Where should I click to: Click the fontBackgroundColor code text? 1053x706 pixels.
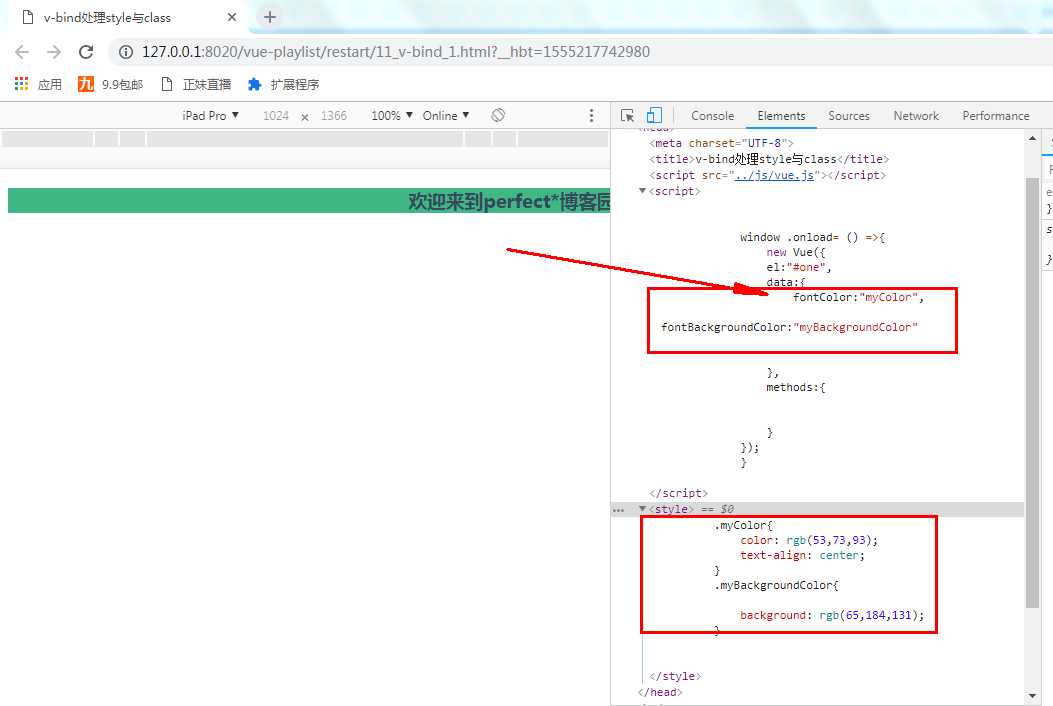coord(789,327)
